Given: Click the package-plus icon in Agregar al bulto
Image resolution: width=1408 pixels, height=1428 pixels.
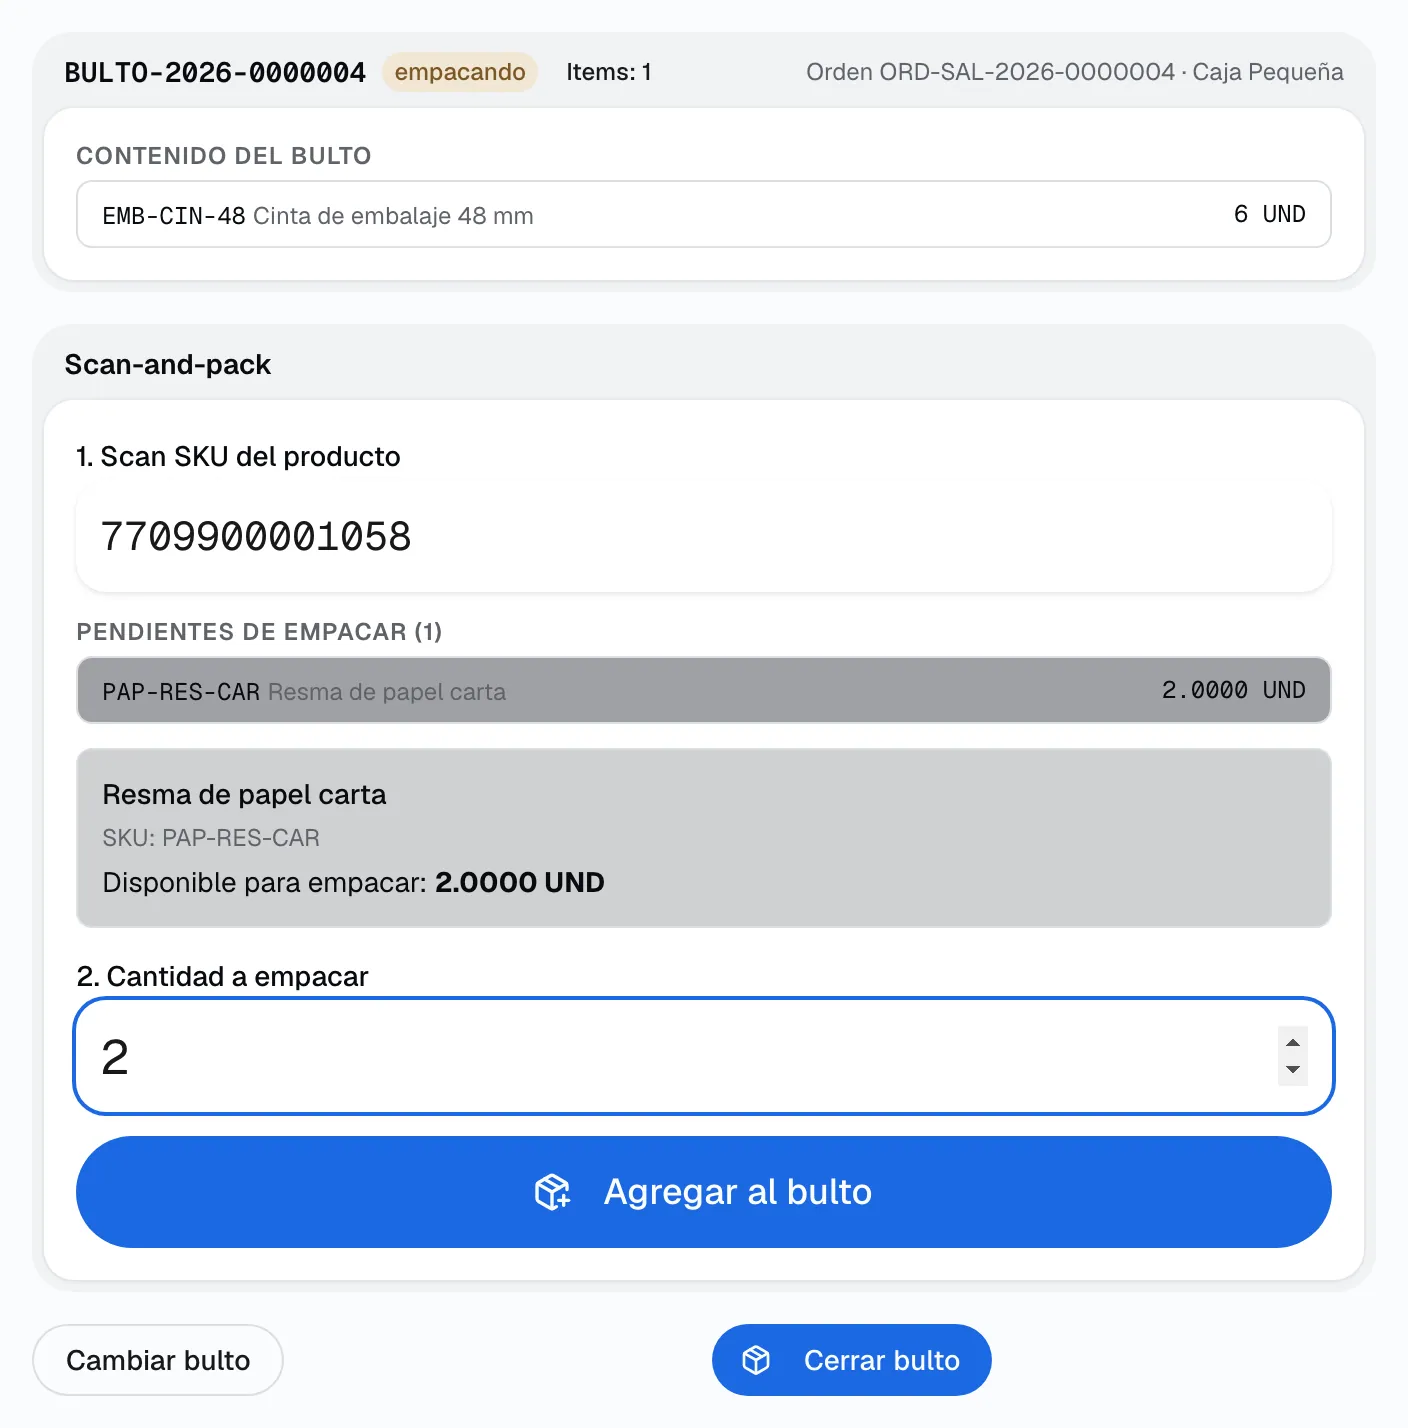Looking at the screenshot, I should click(552, 1192).
